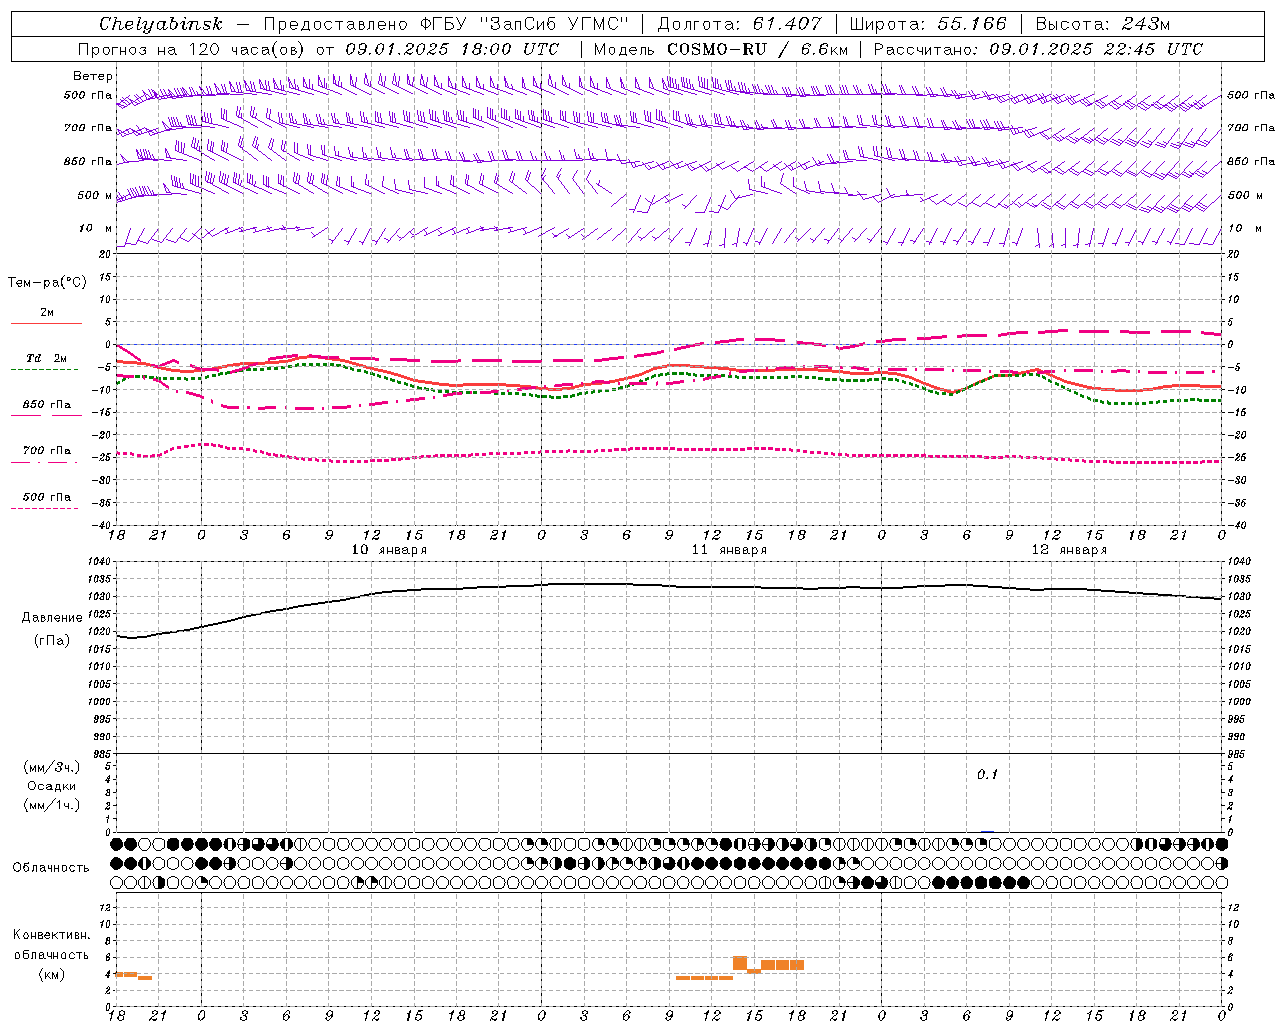Click the '(гПа)' unit label under Давление
Viewport: 1280px width, 1024px height.
[52, 641]
